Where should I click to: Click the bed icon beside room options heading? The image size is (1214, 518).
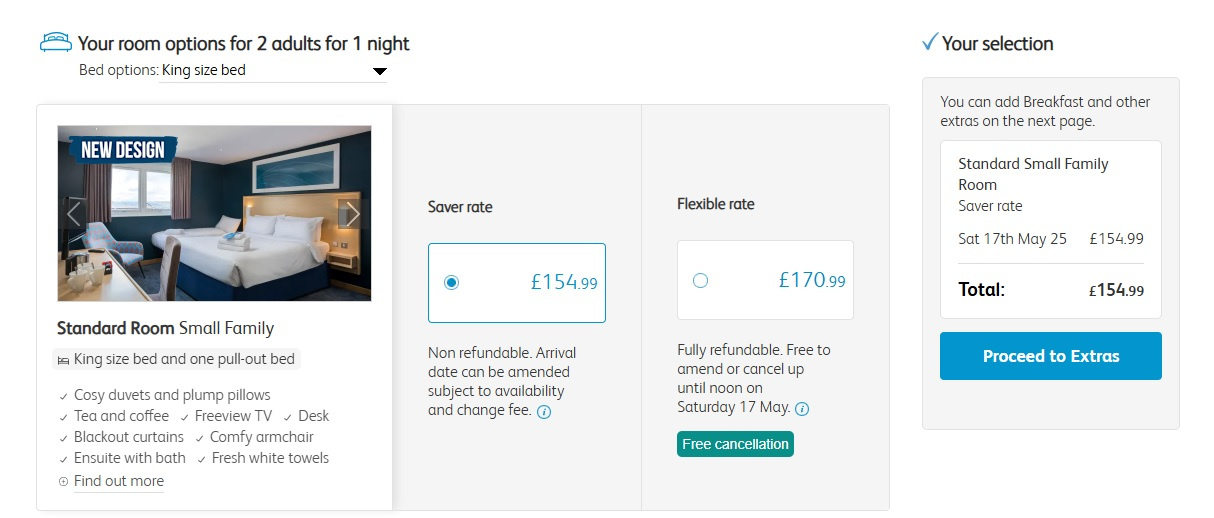point(56,42)
